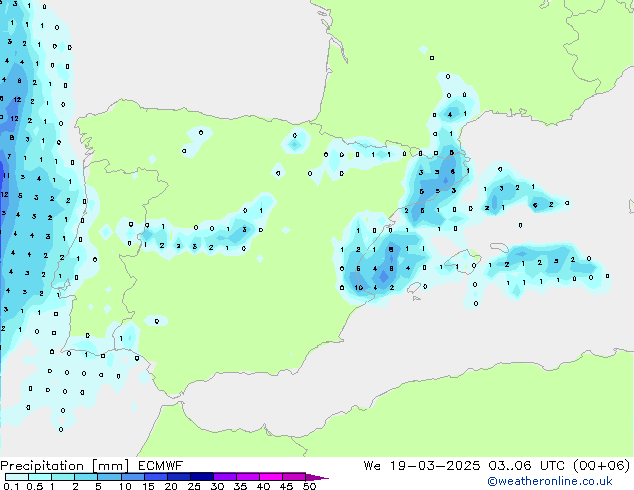The height and width of the screenshot is (490, 634).
Task: Click the 30–35 mm purple legend box
Action: pyautogui.click(x=224, y=477)
